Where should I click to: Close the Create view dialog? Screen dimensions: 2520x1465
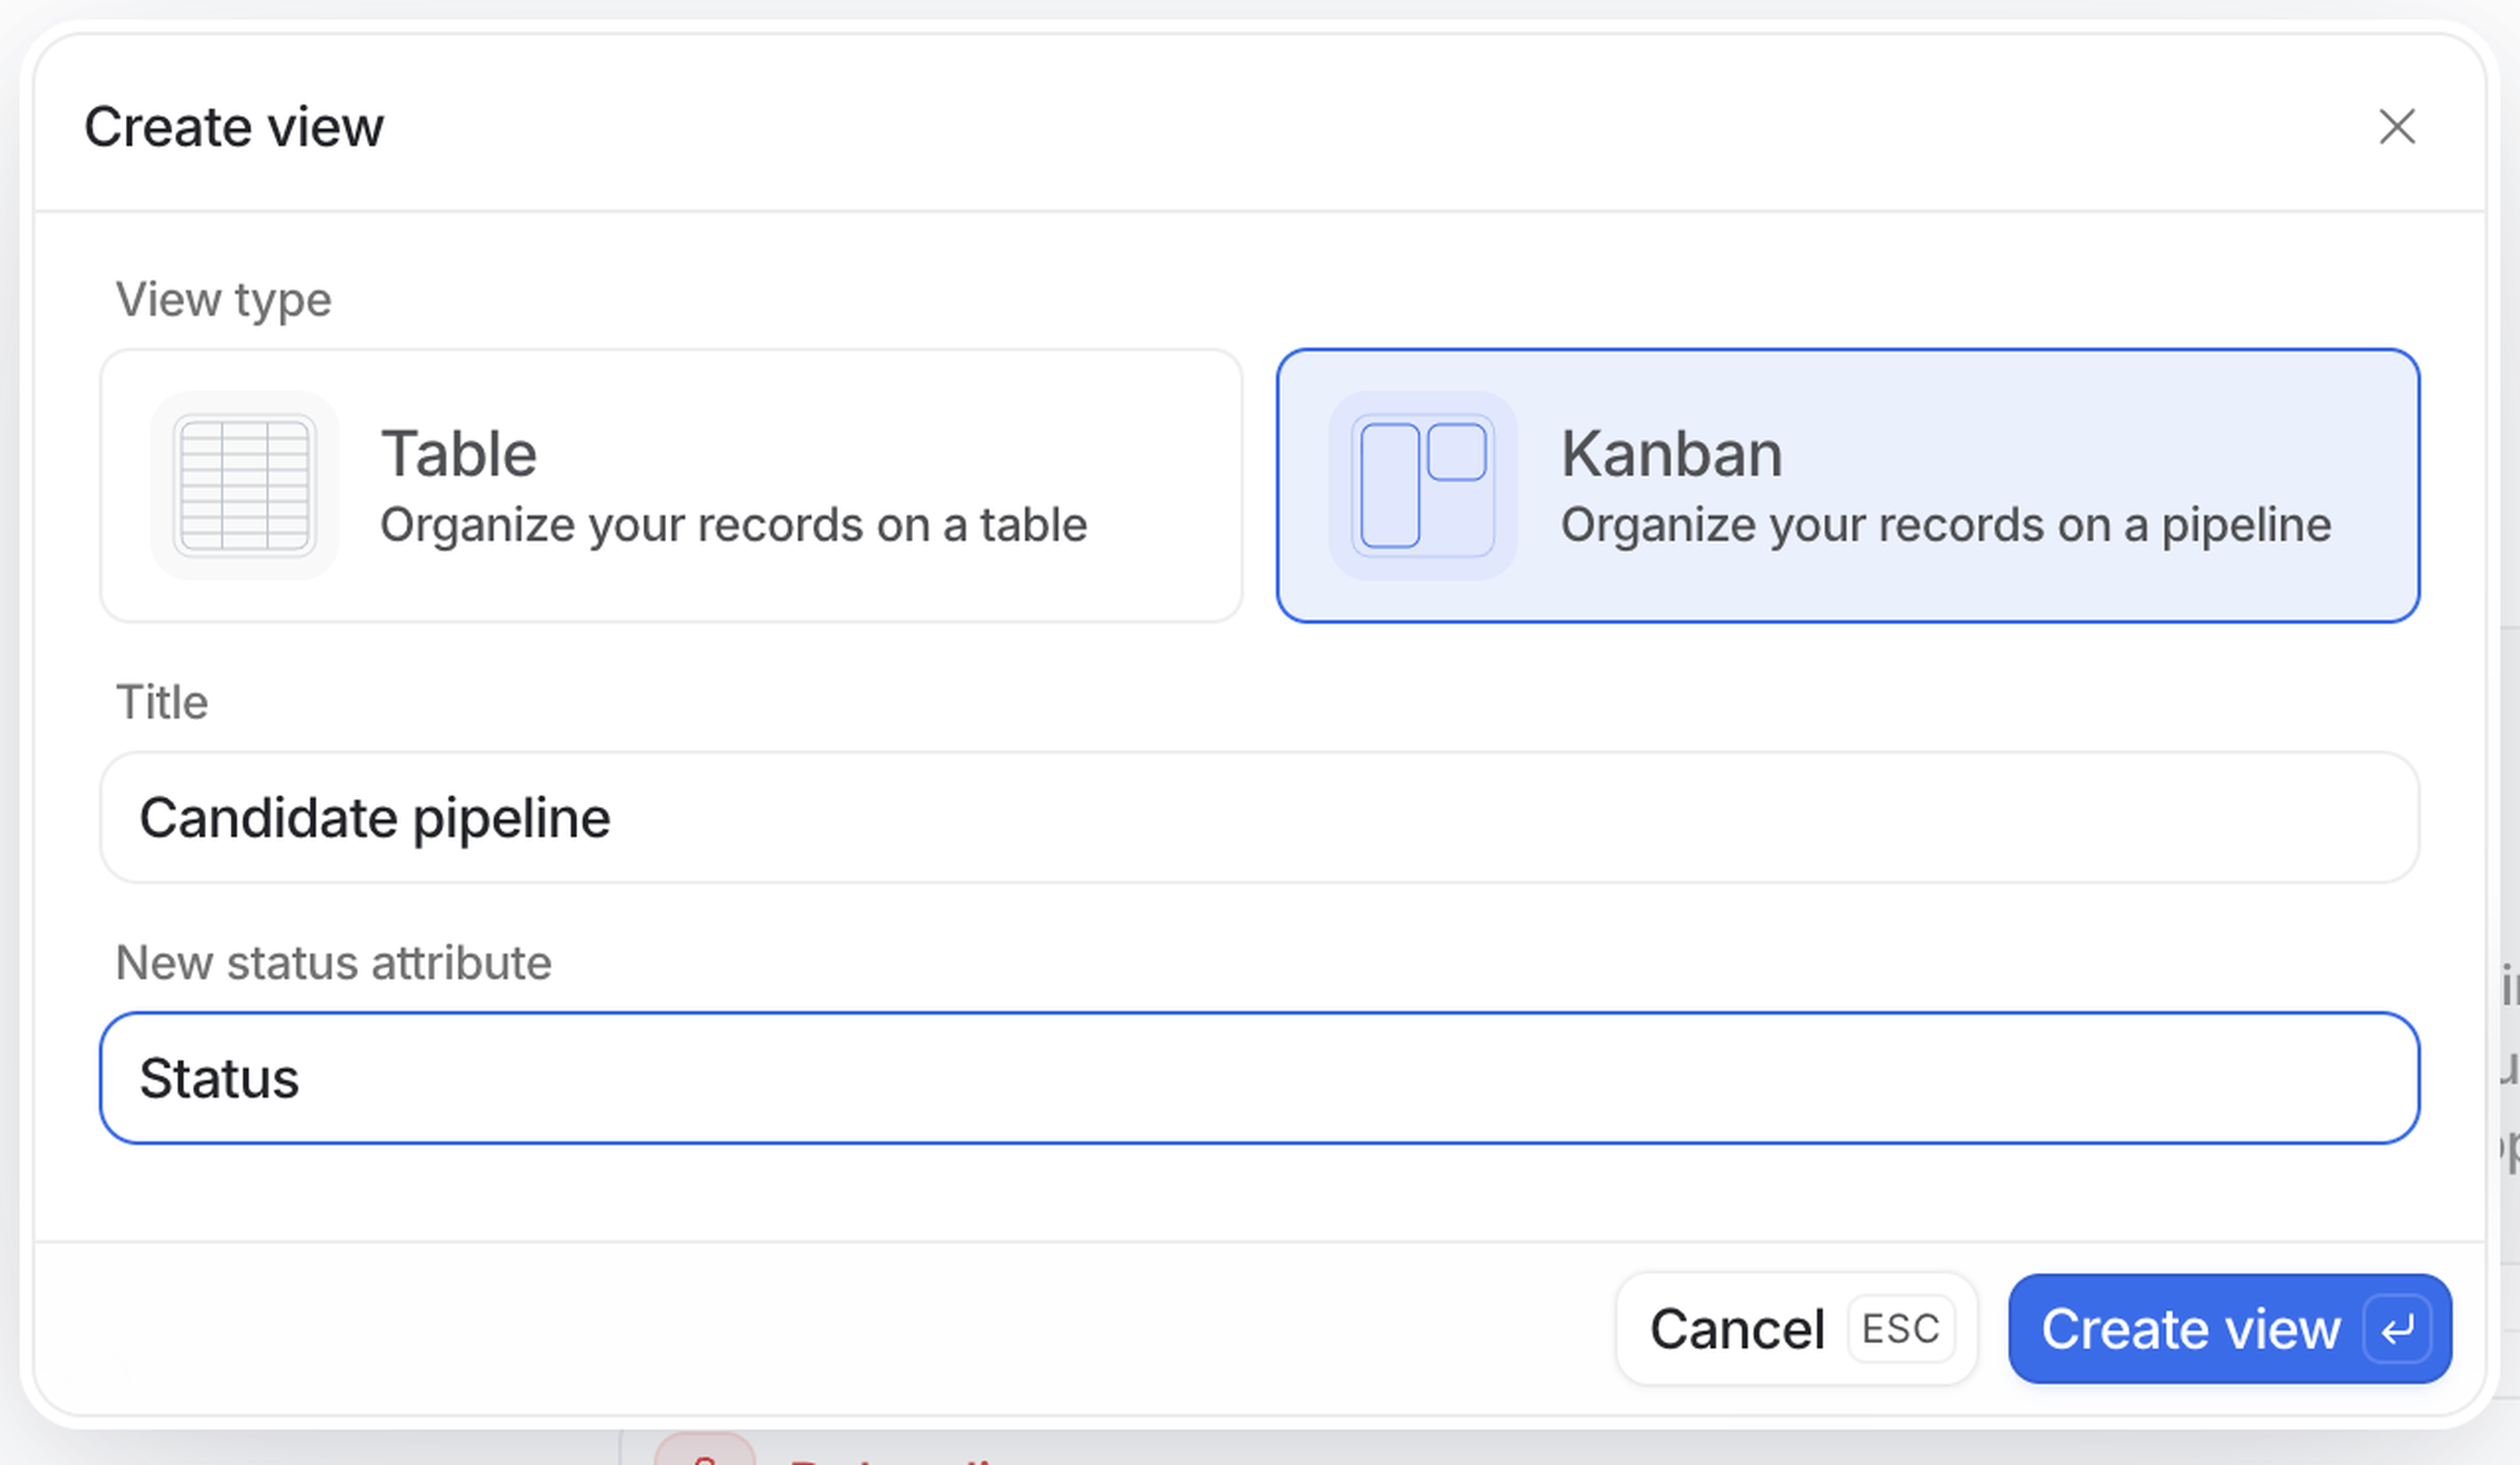[x=2396, y=127]
